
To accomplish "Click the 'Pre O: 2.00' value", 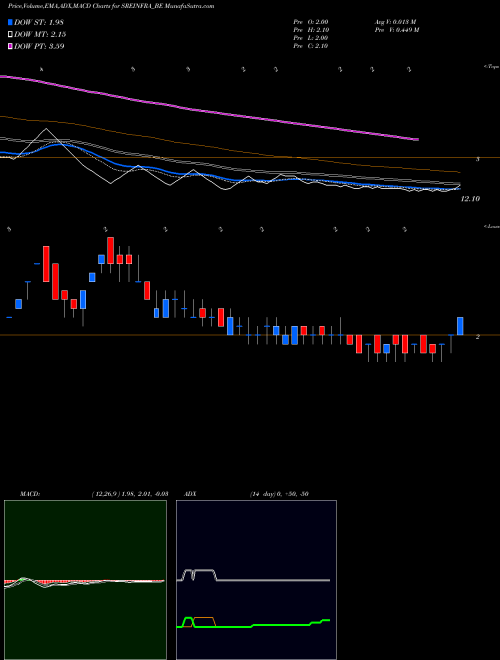I will coord(311,22).
